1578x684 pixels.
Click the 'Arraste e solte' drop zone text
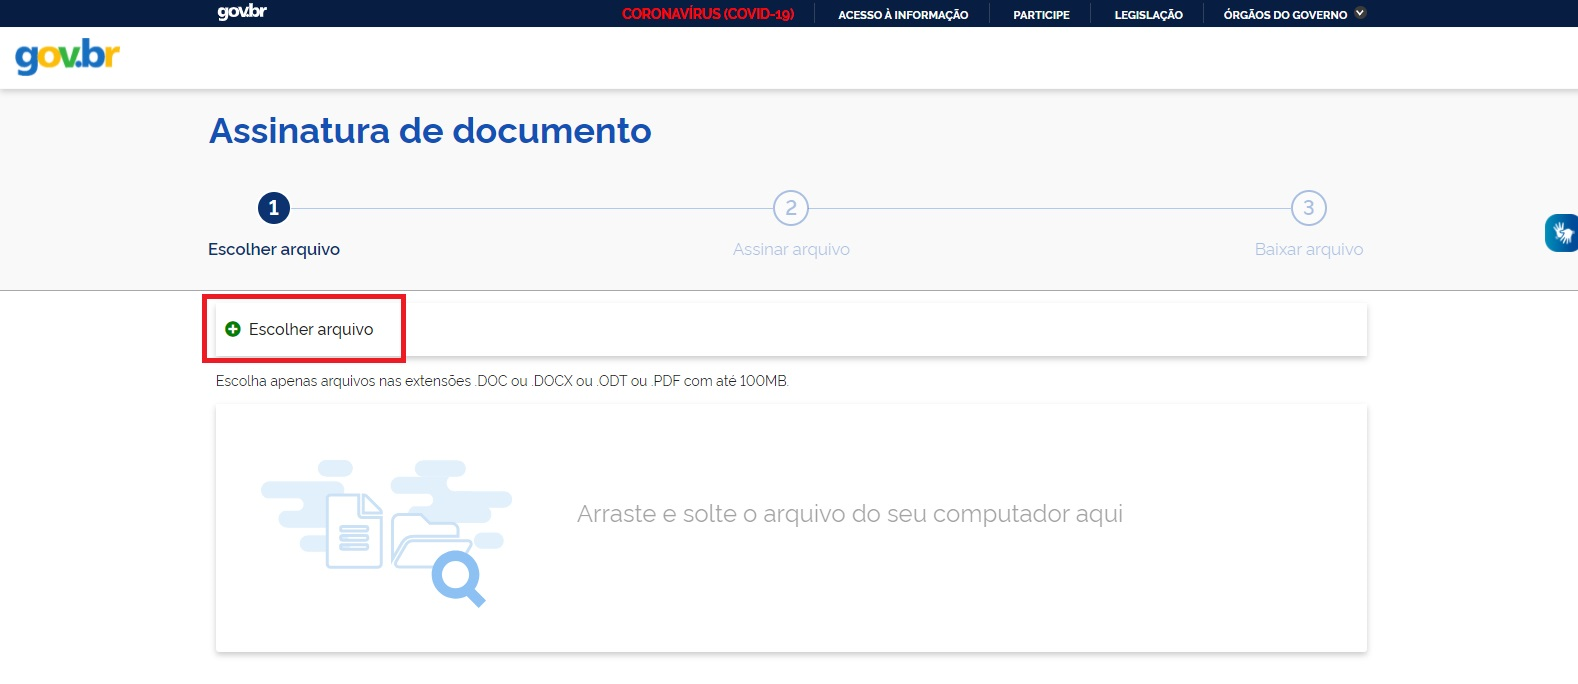849,514
